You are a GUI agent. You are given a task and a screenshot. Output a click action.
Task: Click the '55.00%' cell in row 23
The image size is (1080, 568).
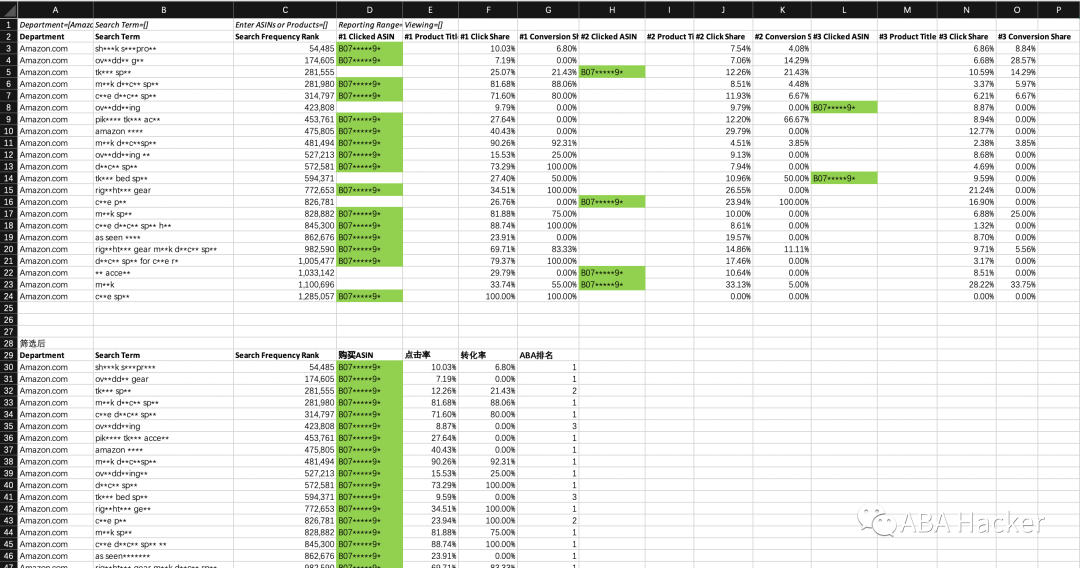pyautogui.click(x=548, y=284)
